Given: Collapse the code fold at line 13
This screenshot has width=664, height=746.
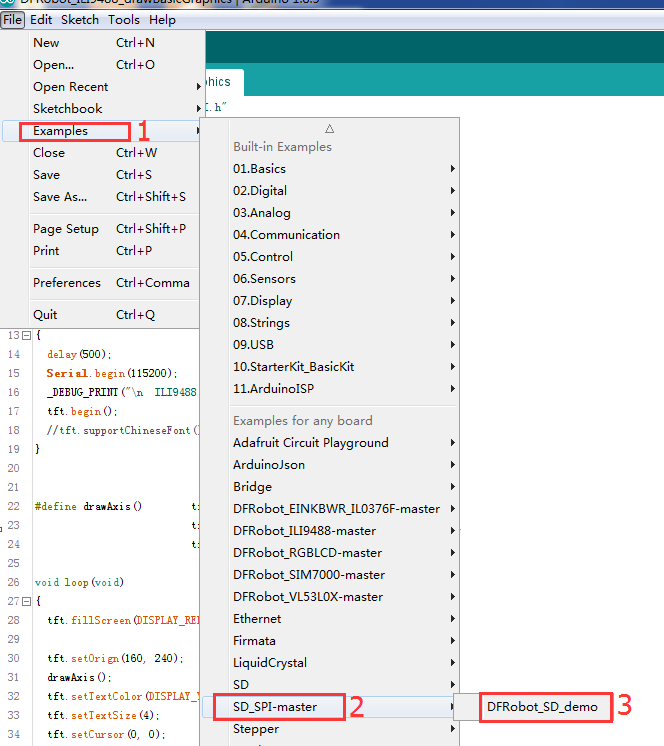Looking at the screenshot, I should tap(27, 335).
